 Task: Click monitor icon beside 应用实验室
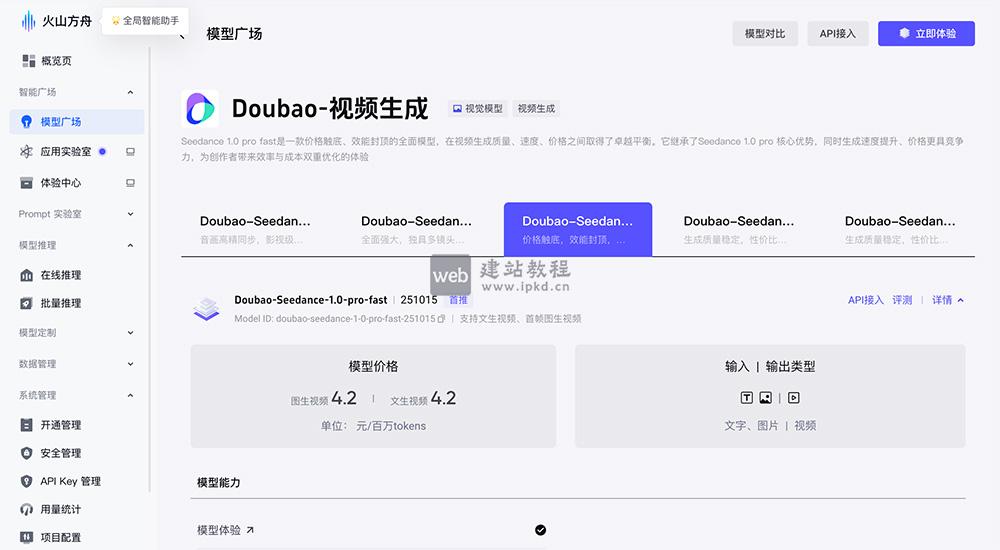pyautogui.click(x=130, y=152)
